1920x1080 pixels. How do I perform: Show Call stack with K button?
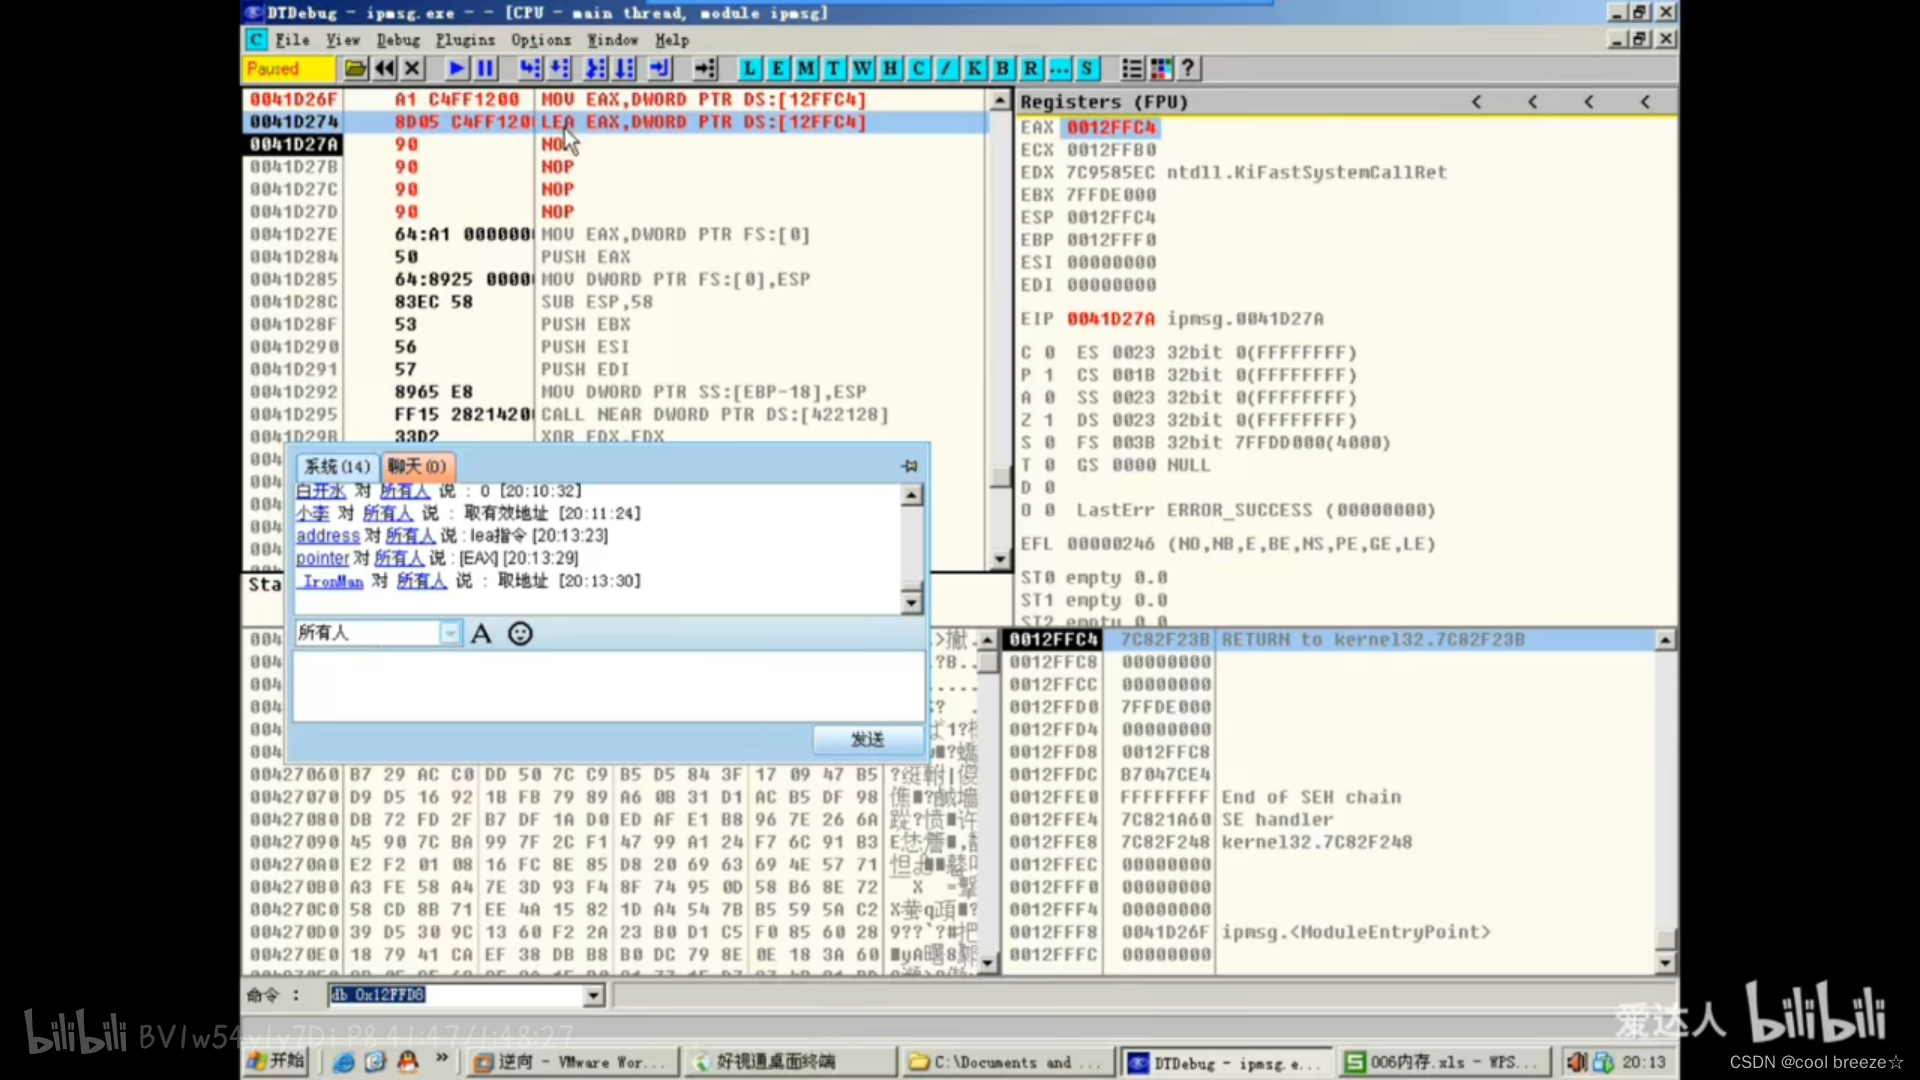pyautogui.click(x=974, y=68)
